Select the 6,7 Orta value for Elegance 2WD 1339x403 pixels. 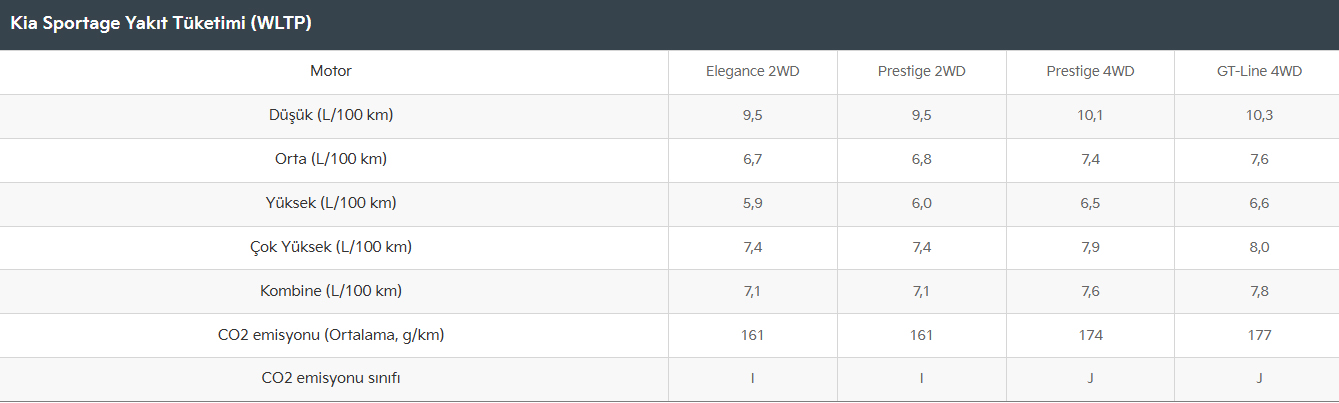click(x=752, y=159)
